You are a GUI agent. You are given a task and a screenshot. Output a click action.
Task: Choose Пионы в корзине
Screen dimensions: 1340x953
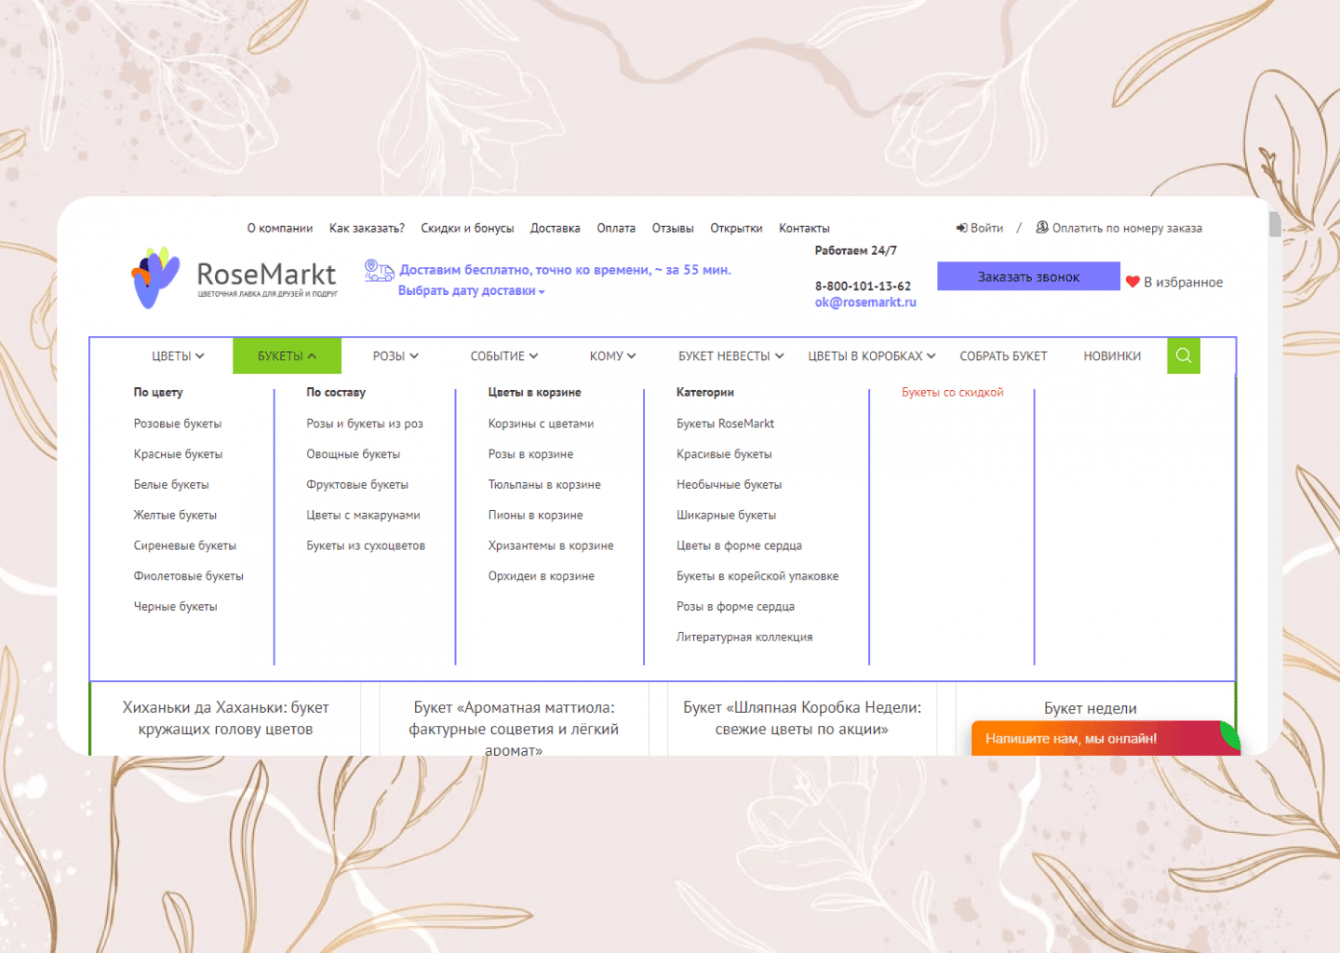(x=535, y=515)
